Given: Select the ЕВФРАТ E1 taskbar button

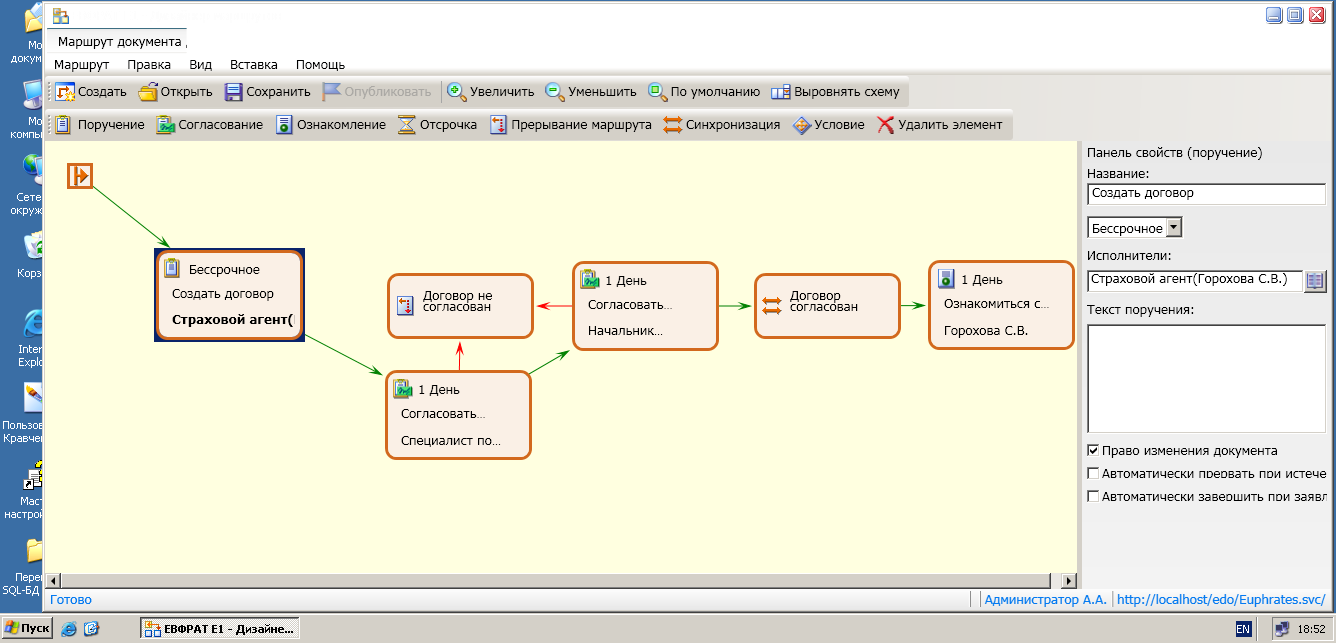Looking at the screenshot, I should [220, 628].
